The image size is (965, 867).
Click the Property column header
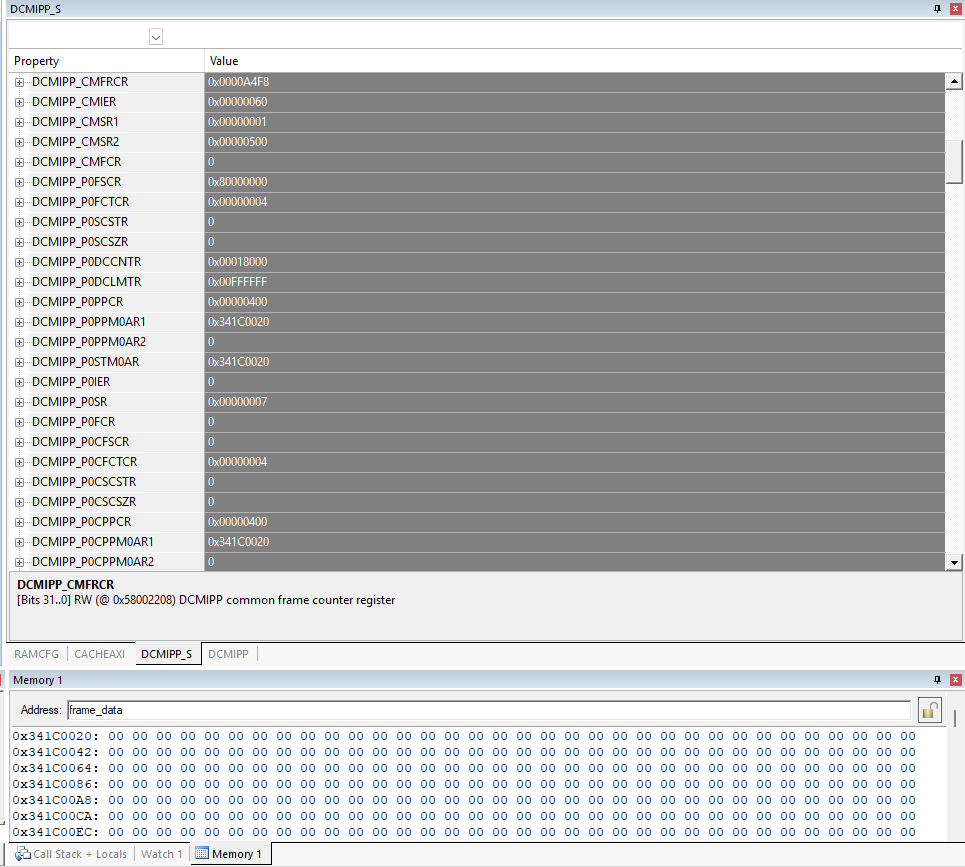tap(106, 61)
